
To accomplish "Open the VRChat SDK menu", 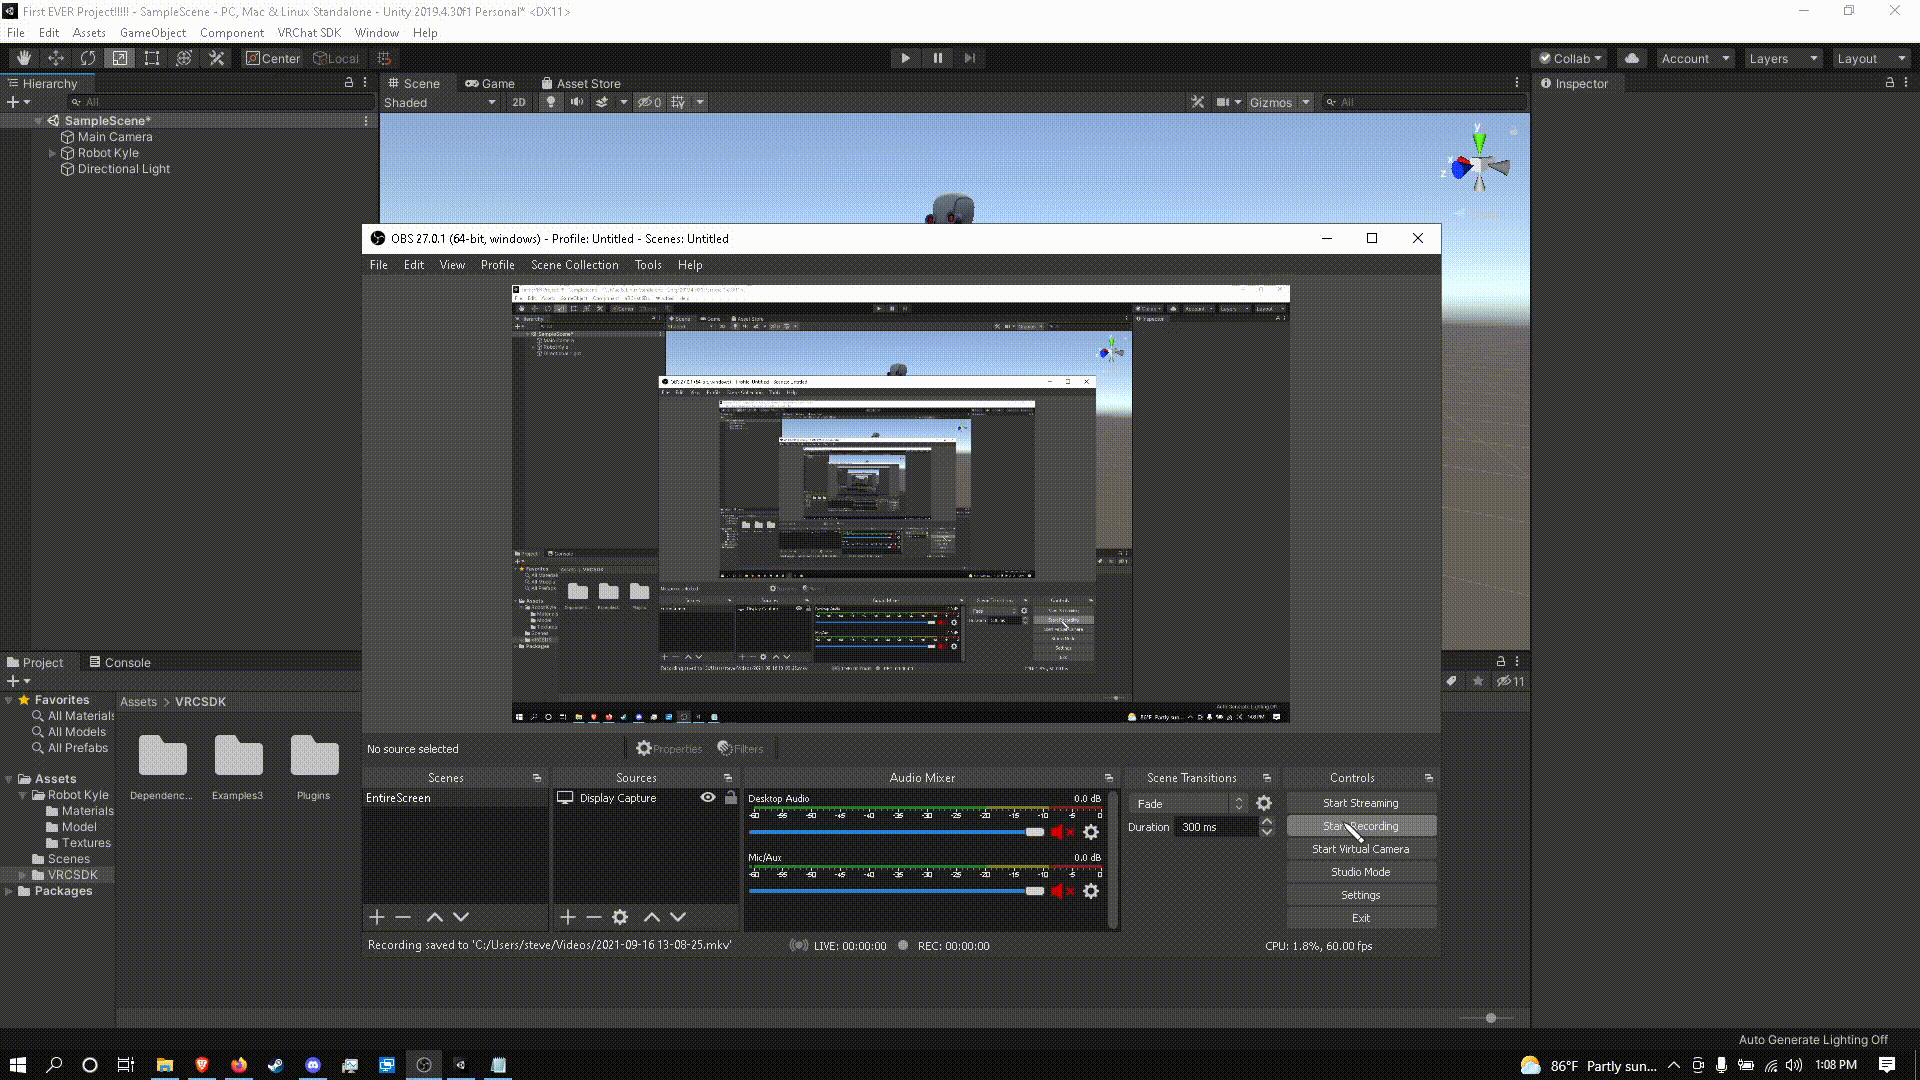I will tap(309, 32).
